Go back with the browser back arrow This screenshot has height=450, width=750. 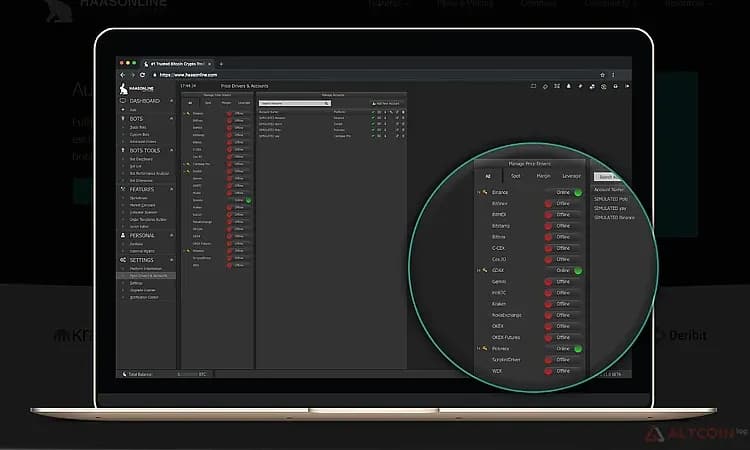coord(122,75)
